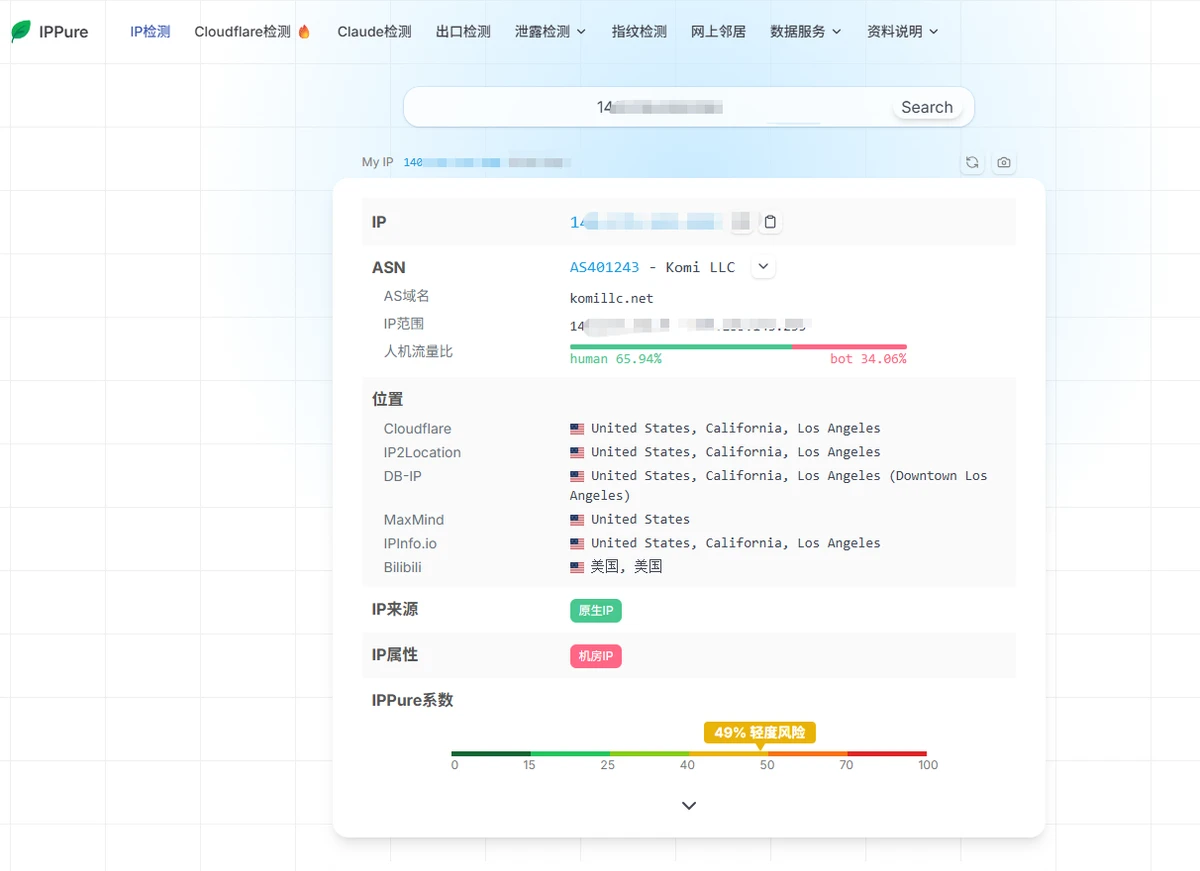Click the 人机流量比 label
The height and width of the screenshot is (871, 1200).
(418, 352)
